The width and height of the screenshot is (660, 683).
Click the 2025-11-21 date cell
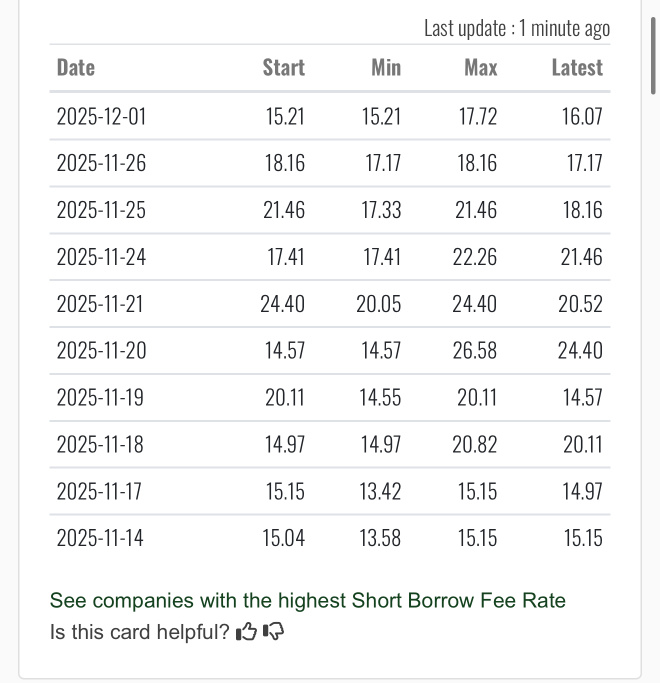tap(100, 304)
